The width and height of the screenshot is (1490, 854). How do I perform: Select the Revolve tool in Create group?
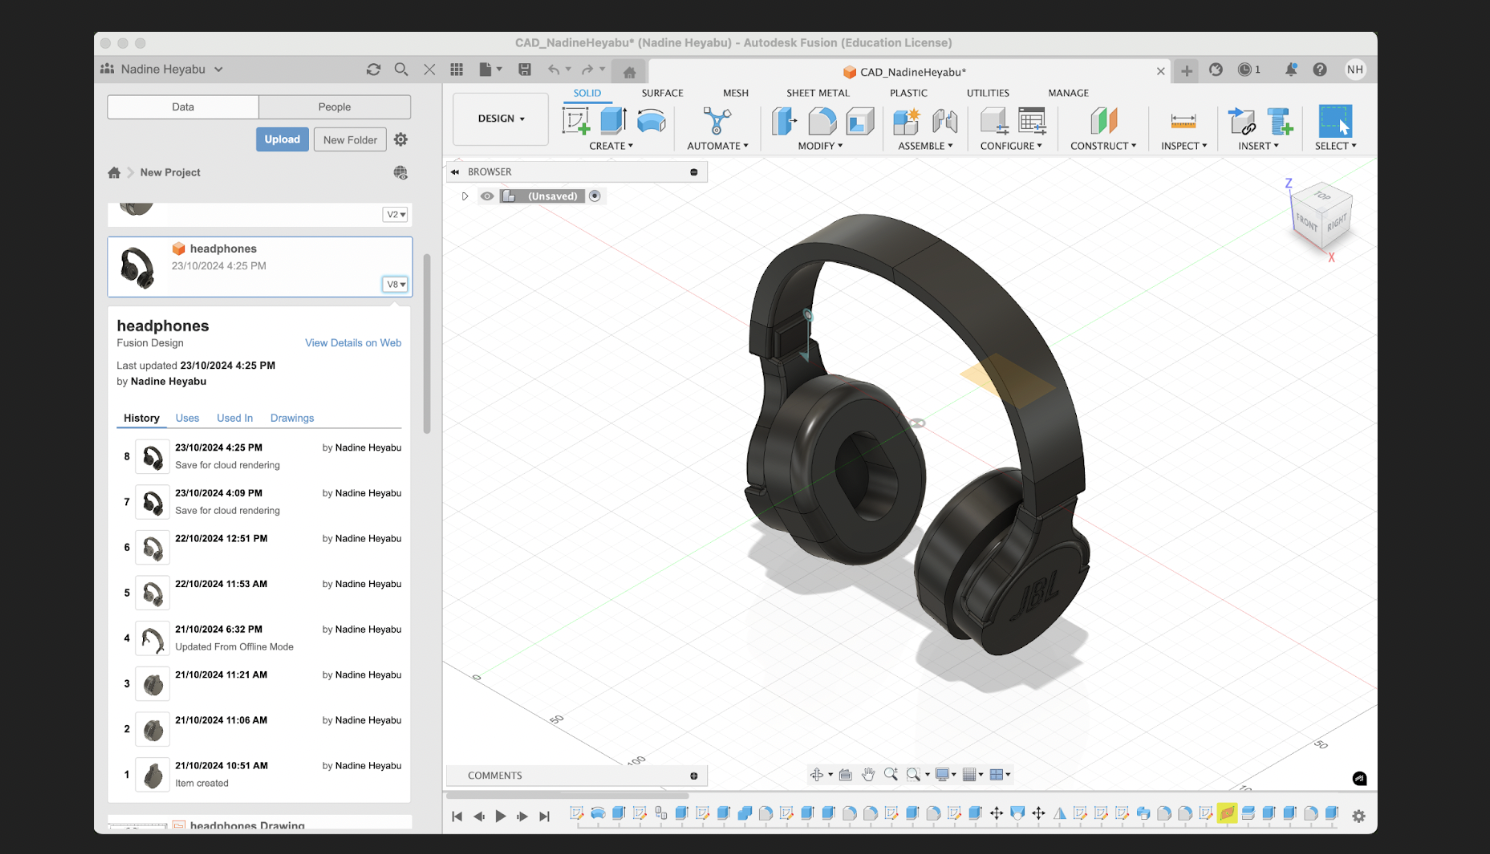pos(651,121)
